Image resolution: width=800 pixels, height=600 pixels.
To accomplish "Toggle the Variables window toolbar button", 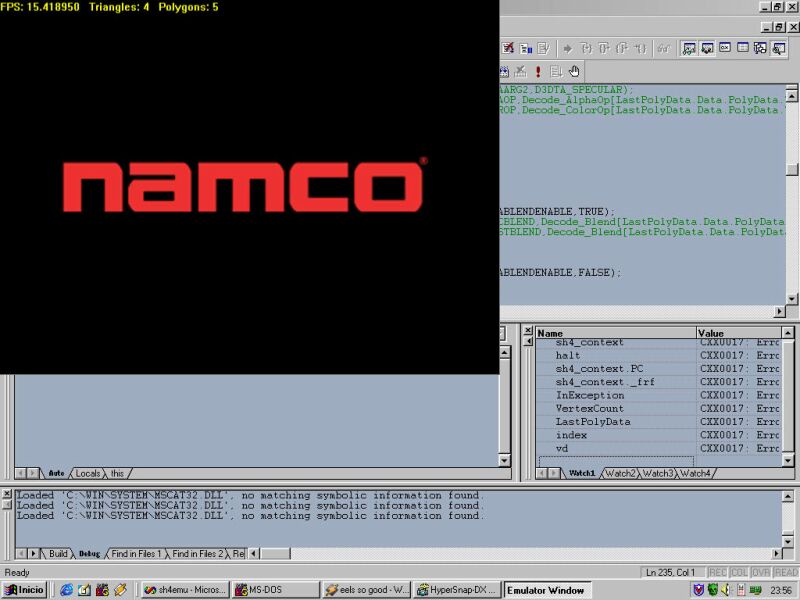I will tap(707, 48).
